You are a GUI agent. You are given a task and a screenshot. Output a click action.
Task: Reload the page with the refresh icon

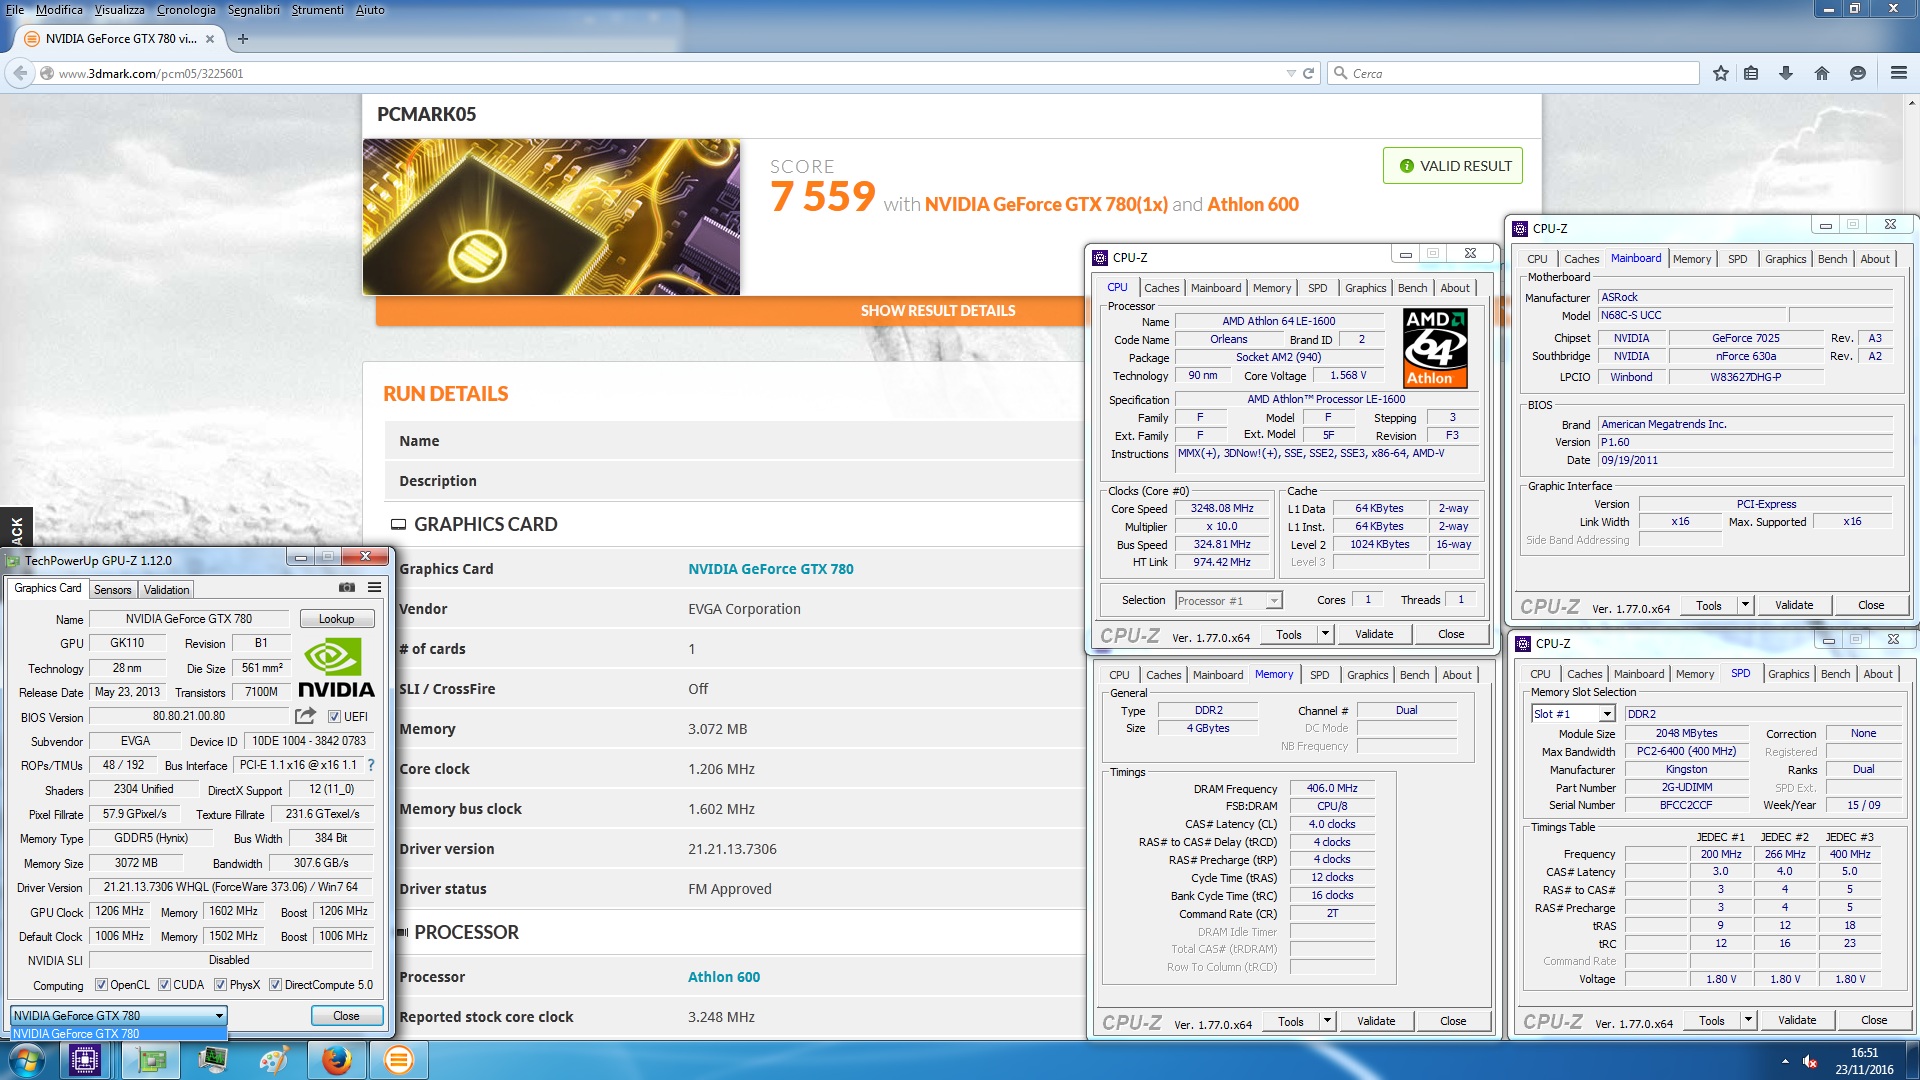point(1308,74)
